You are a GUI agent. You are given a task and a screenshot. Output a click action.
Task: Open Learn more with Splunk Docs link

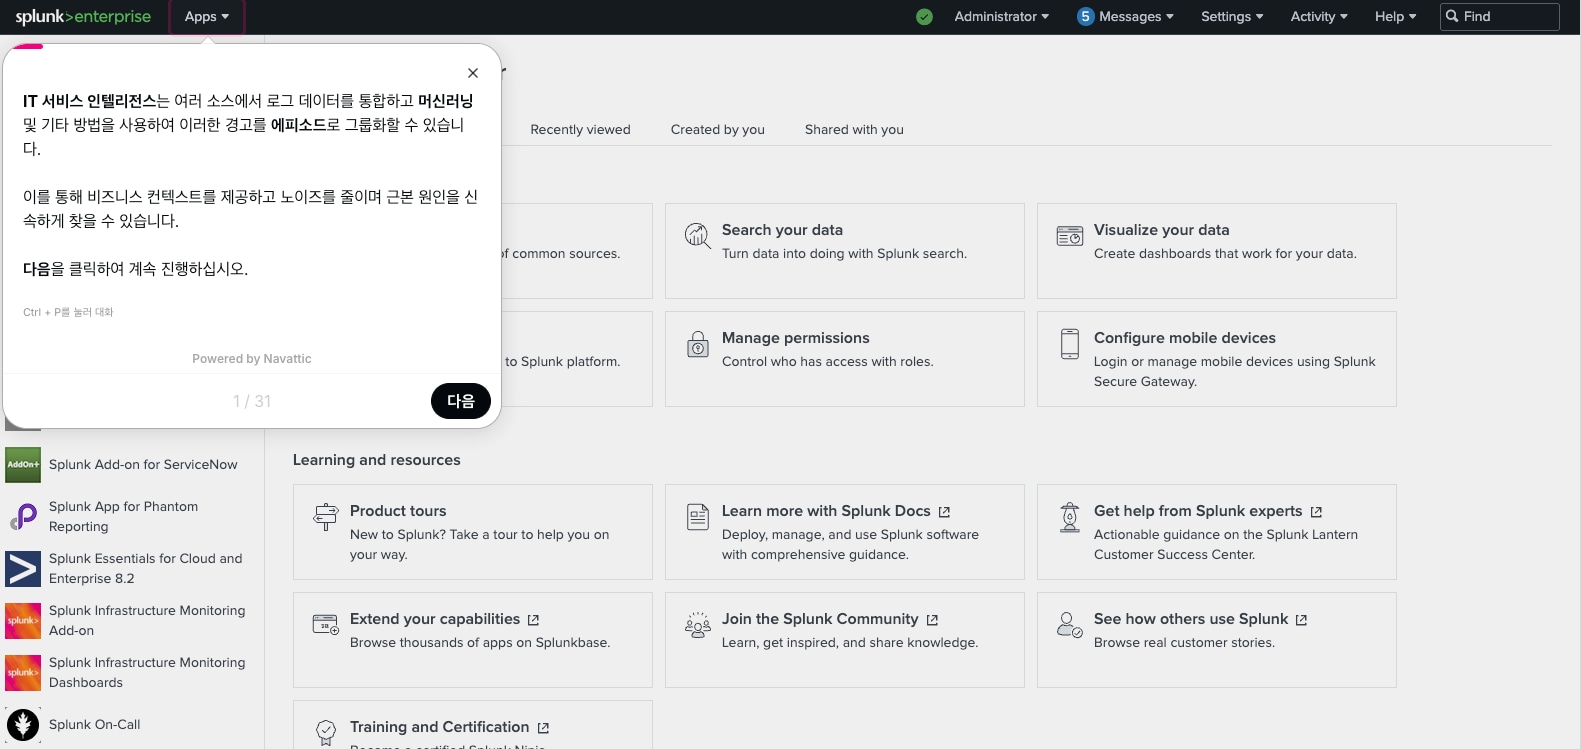pyautogui.click(x=836, y=511)
